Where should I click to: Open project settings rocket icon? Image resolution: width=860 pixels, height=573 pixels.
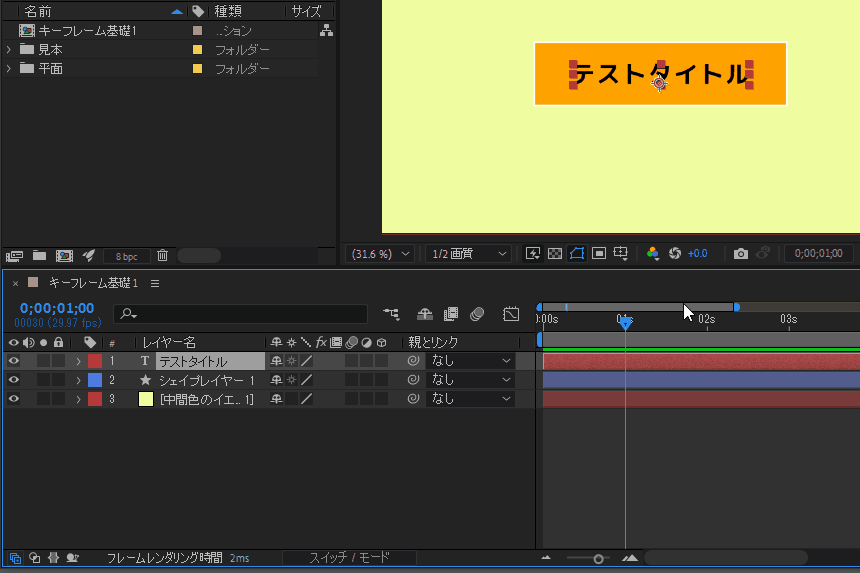pyautogui.click(x=89, y=256)
